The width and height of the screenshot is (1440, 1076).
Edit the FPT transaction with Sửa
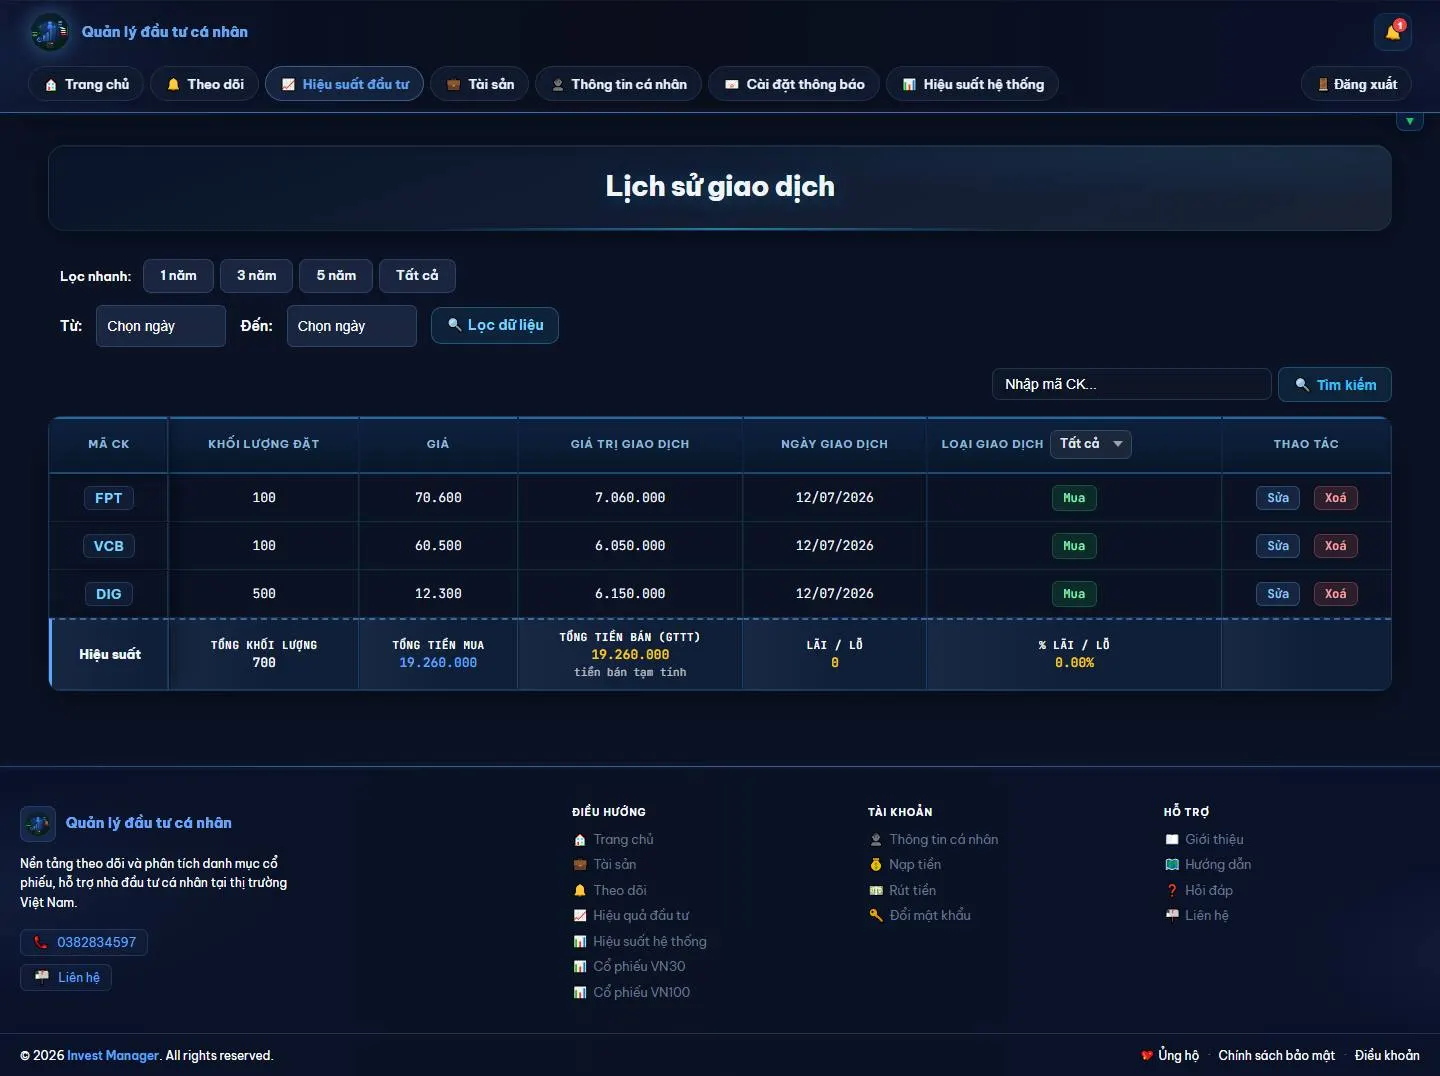click(1278, 498)
